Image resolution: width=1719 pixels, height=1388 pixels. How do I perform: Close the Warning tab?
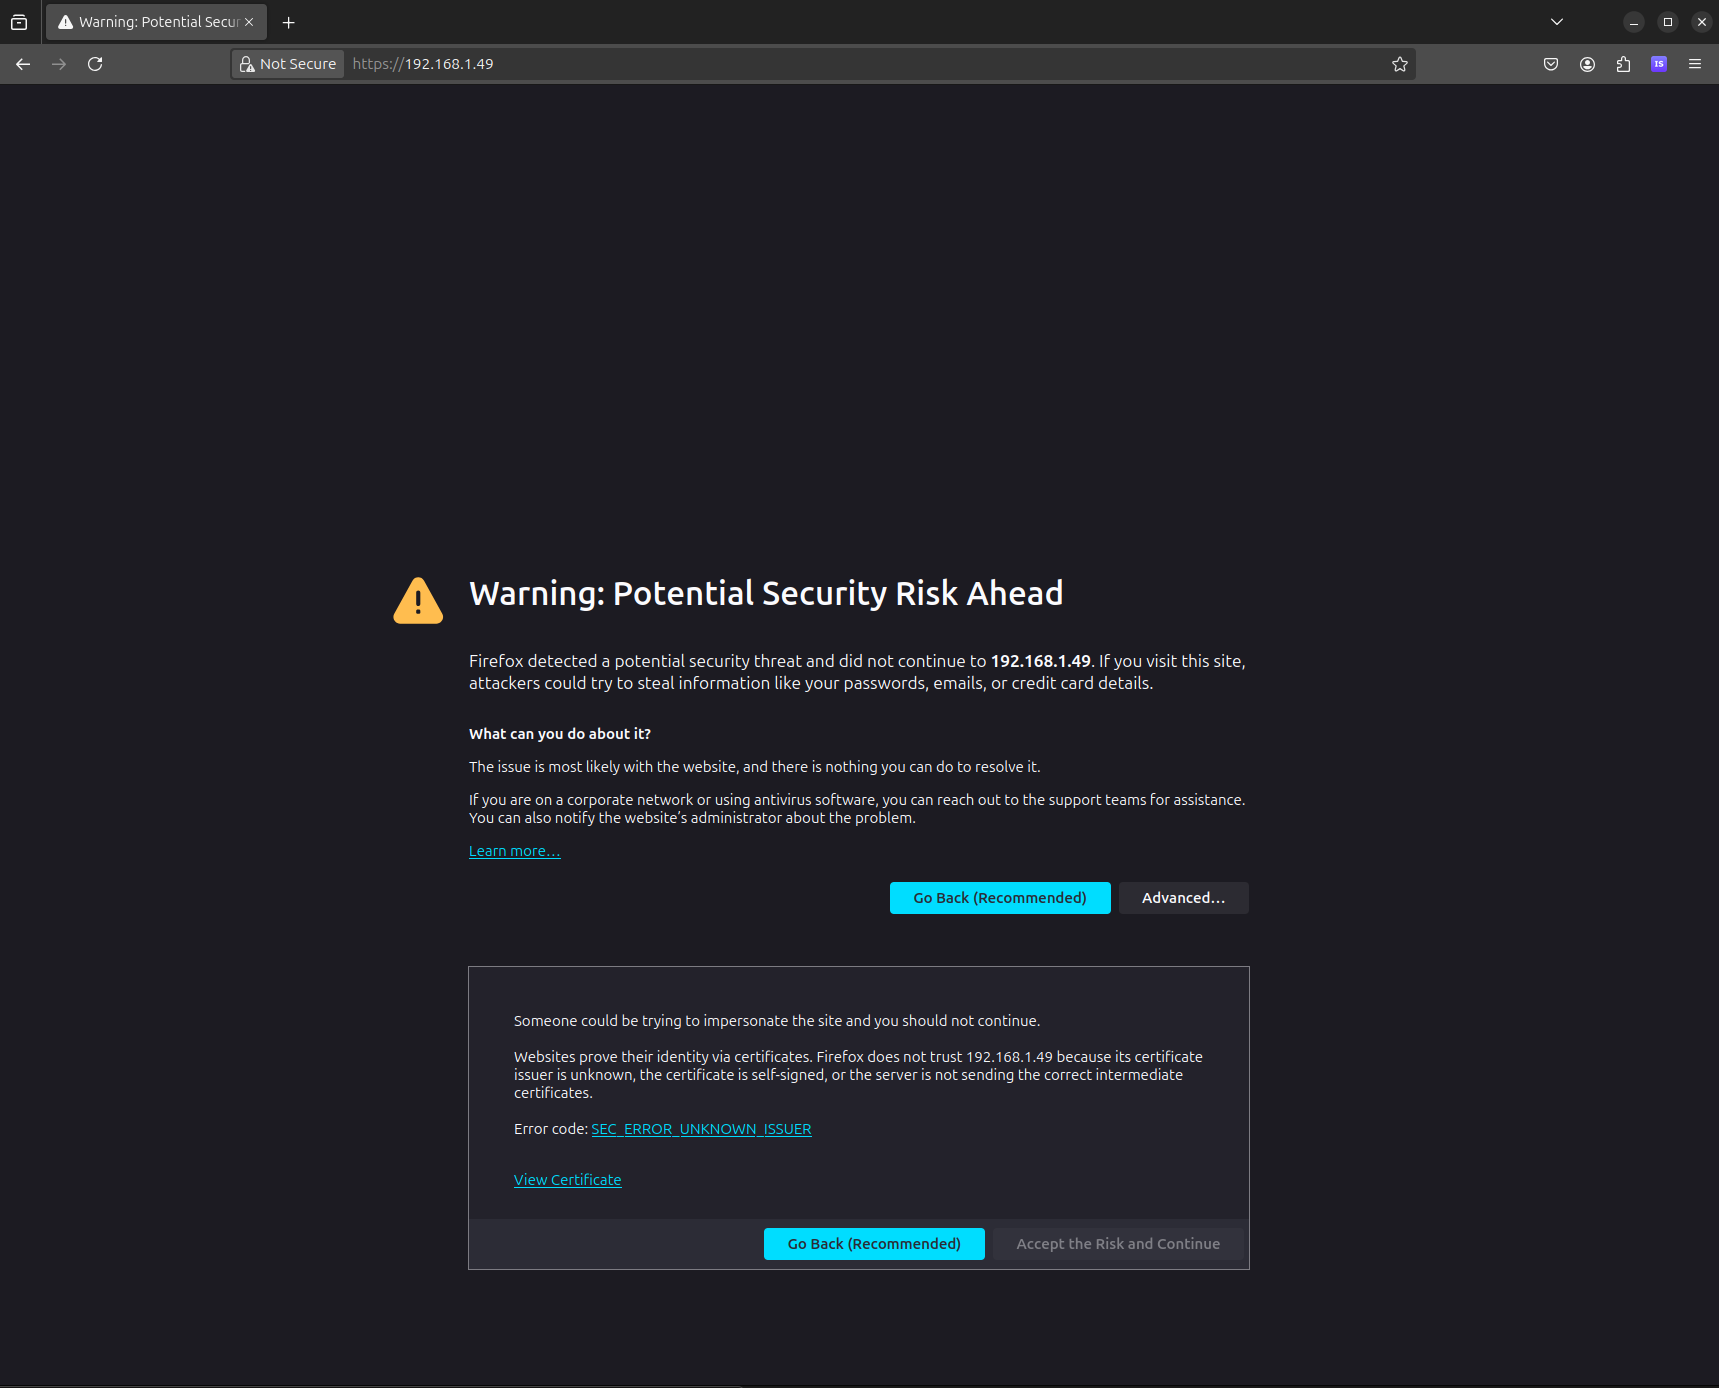click(x=249, y=22)
